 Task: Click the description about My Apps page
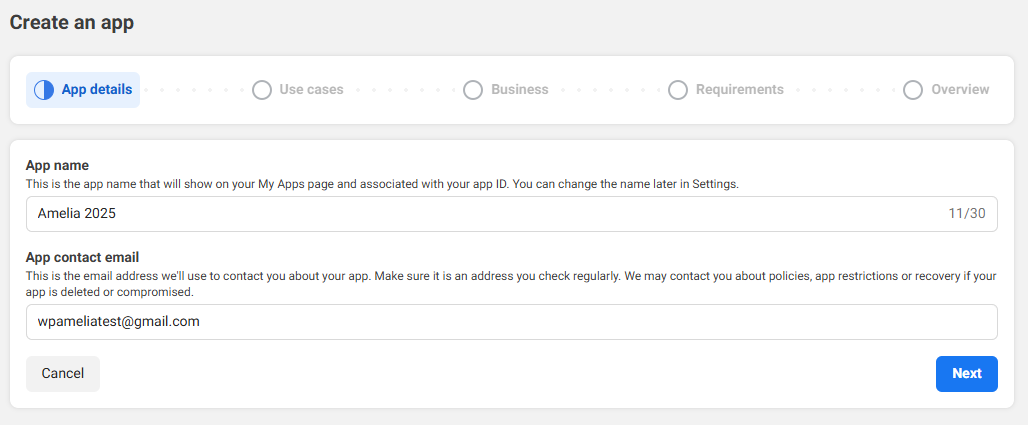[382, 184]
